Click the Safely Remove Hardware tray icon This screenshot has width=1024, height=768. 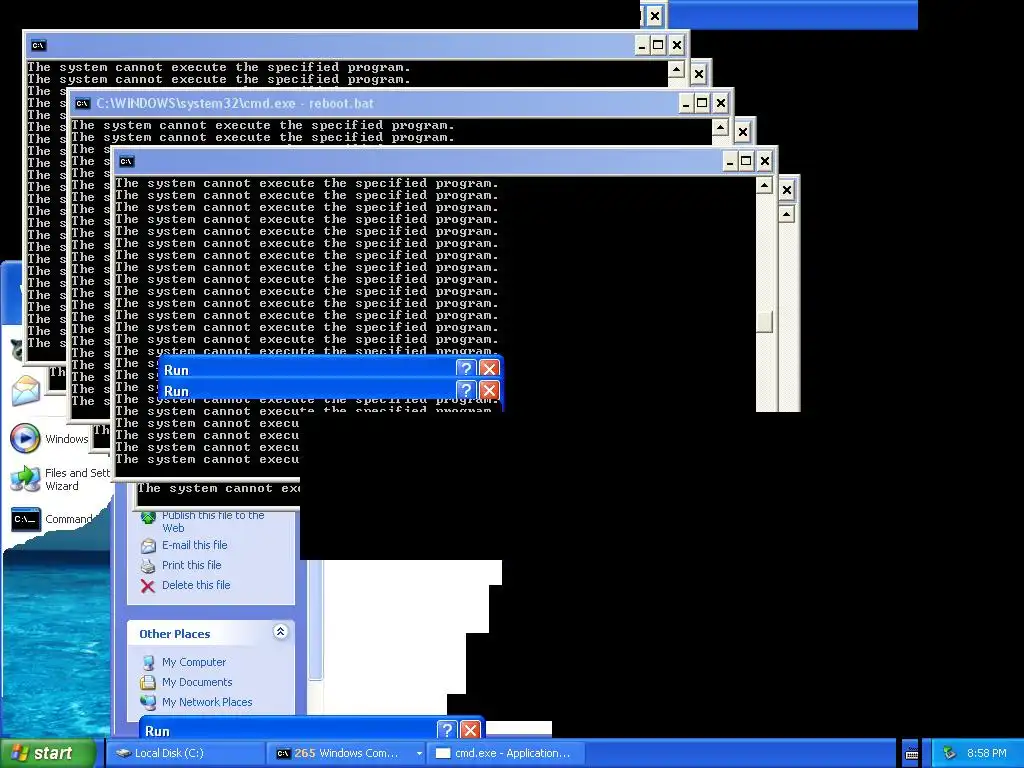tap(949, 753)
